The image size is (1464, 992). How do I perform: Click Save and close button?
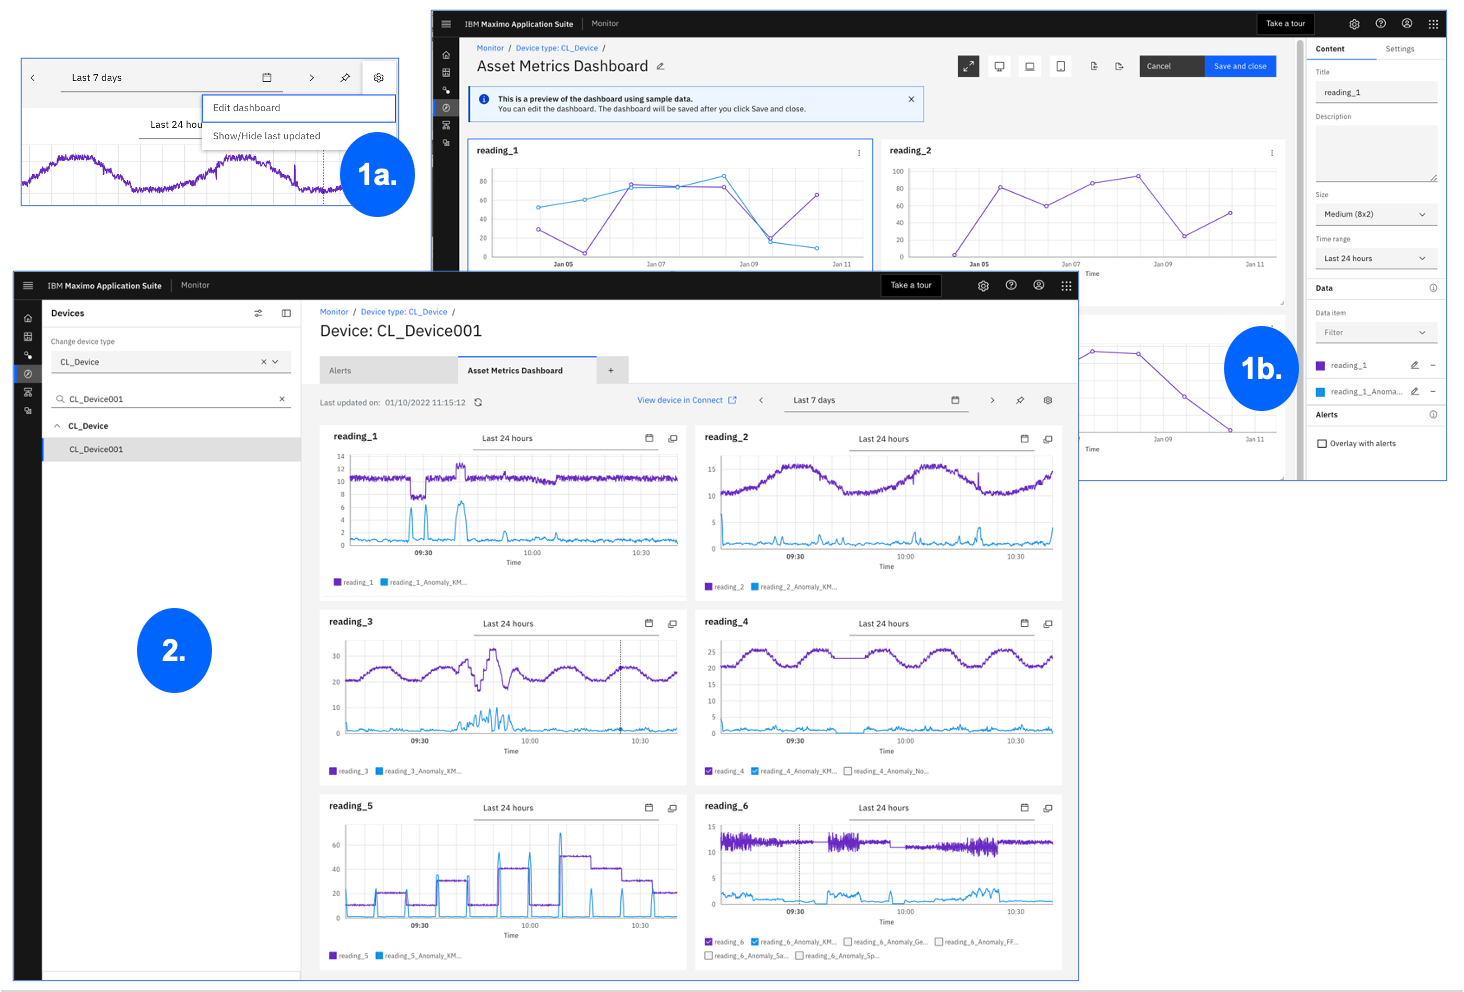pos(1240,66)
